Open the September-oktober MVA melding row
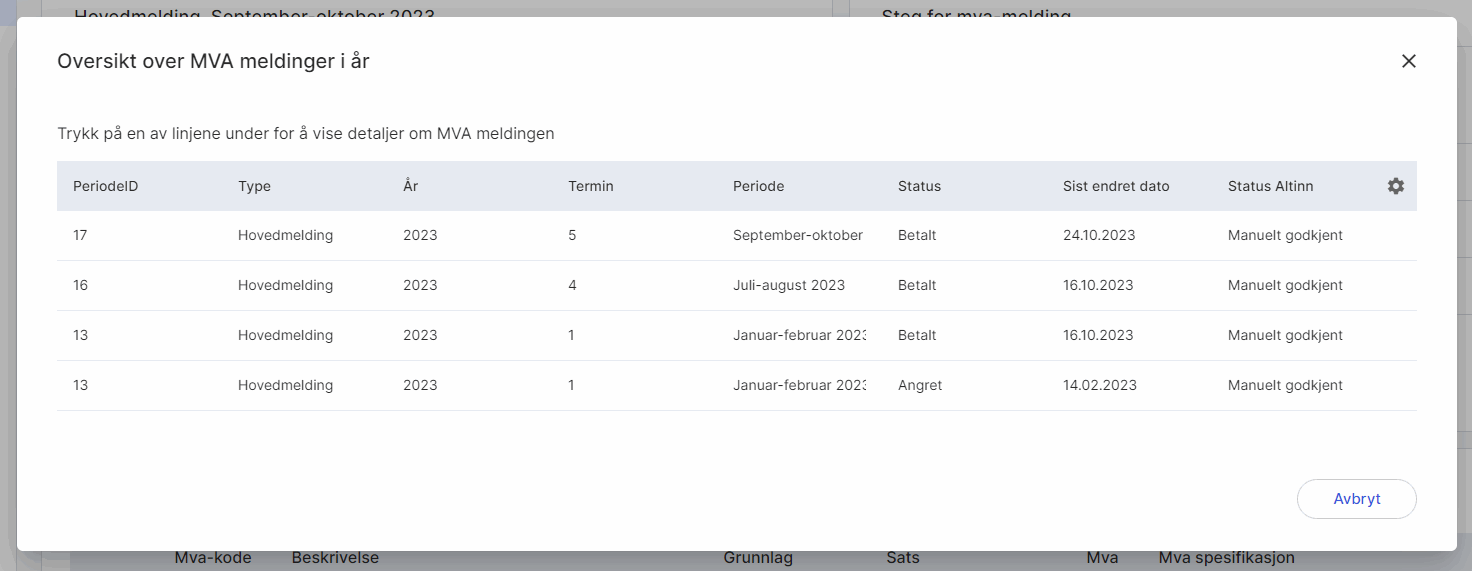Viewport: 1472px width, 571px height. pyautogui.click(x=797, y=236)
